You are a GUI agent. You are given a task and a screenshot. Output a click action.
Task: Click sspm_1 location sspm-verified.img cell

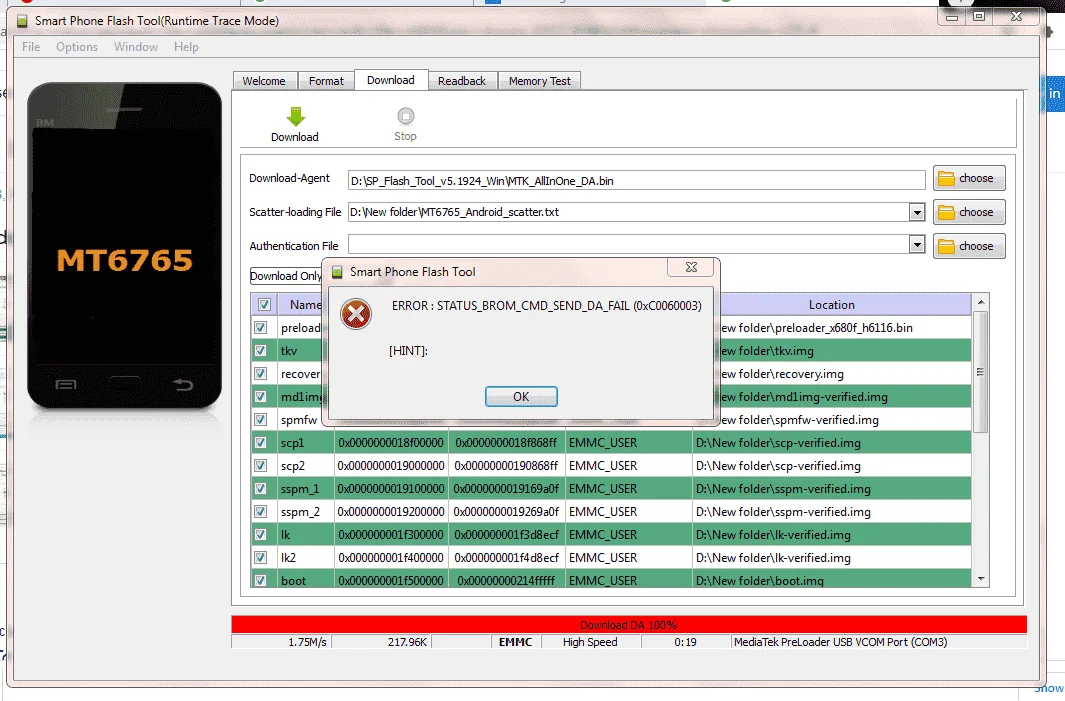[x=832, y=489]
